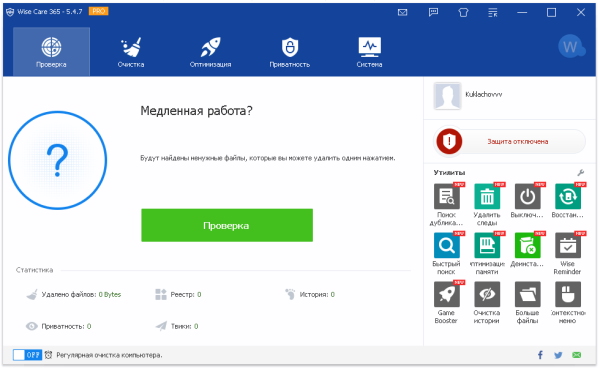Click the Медленная работа? heading
The height and width of the screenshot is (369, 600).
point(196,111)
